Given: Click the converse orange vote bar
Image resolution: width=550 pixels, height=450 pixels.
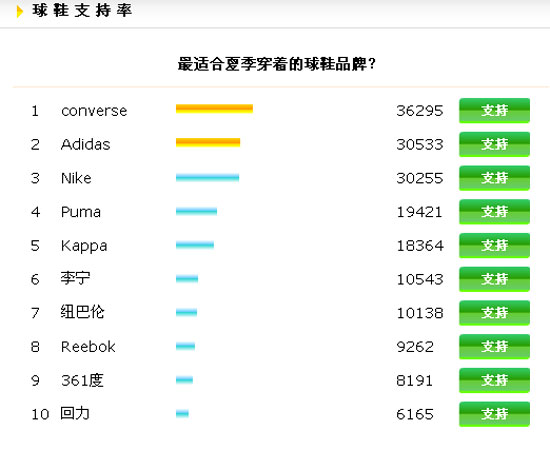Looking at the screenshot, I should point(214,109).
